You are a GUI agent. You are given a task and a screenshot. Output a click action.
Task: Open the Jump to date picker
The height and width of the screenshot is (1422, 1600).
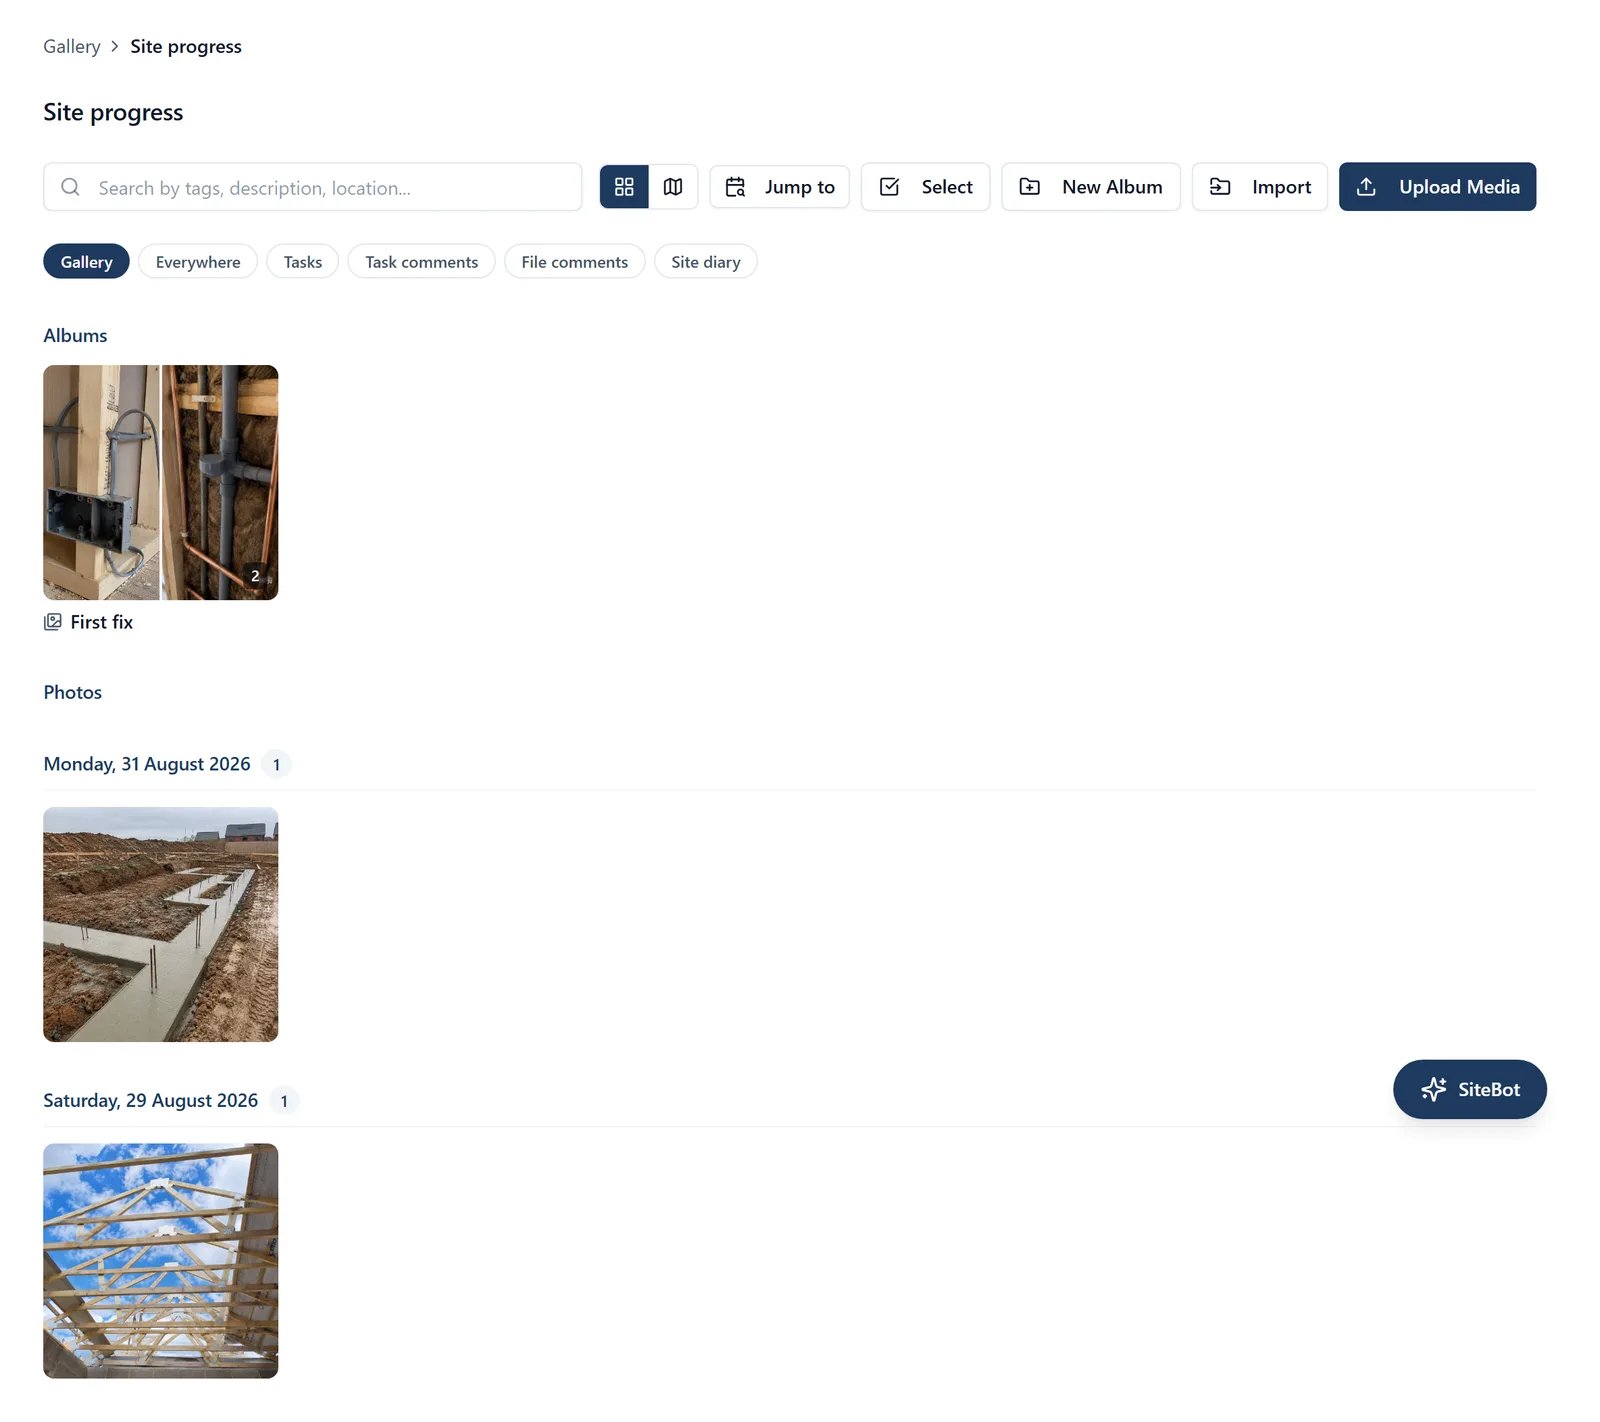pyautogui.click(x=779, y=187)
